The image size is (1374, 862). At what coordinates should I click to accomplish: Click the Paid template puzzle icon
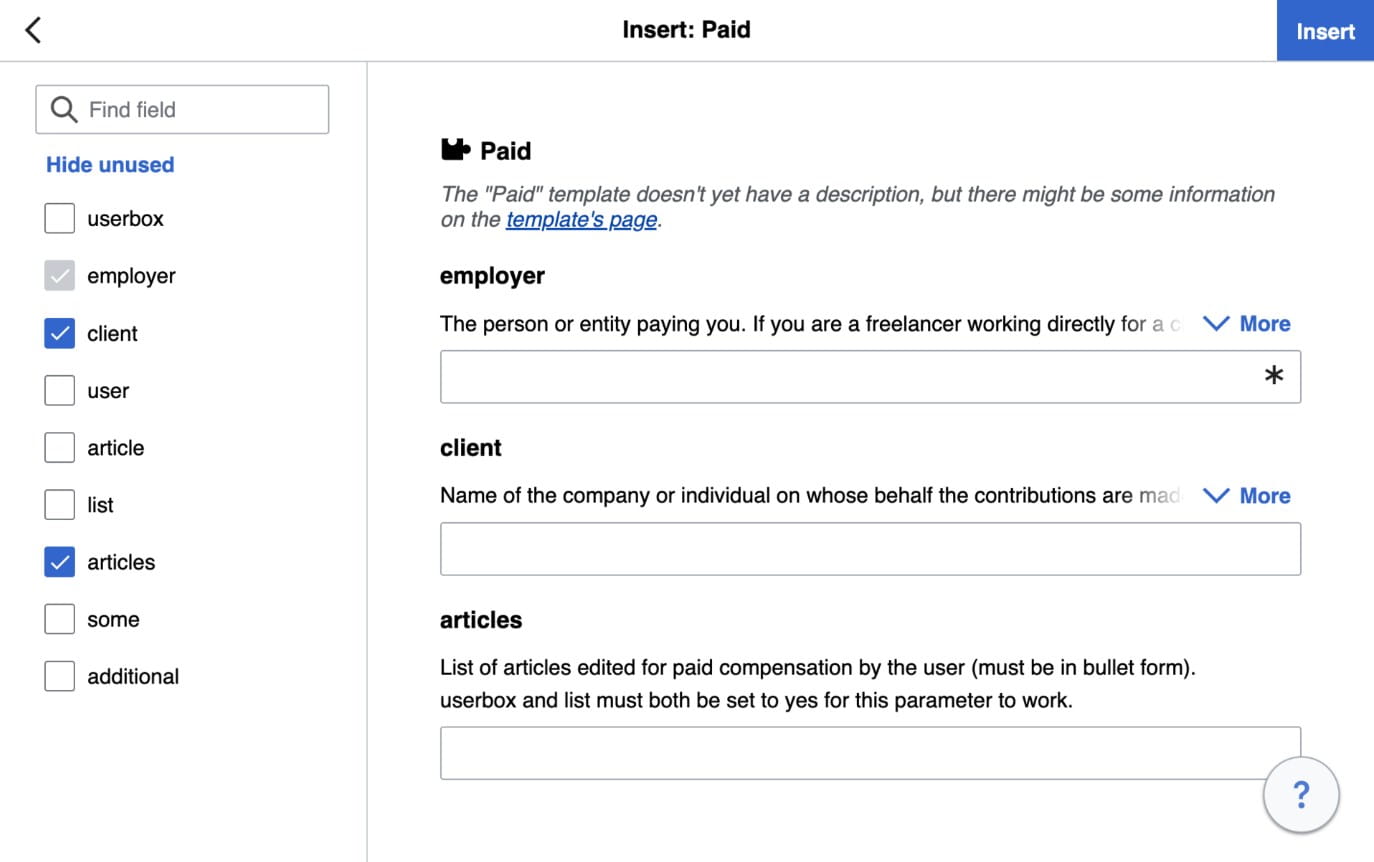tap(455, 151)
